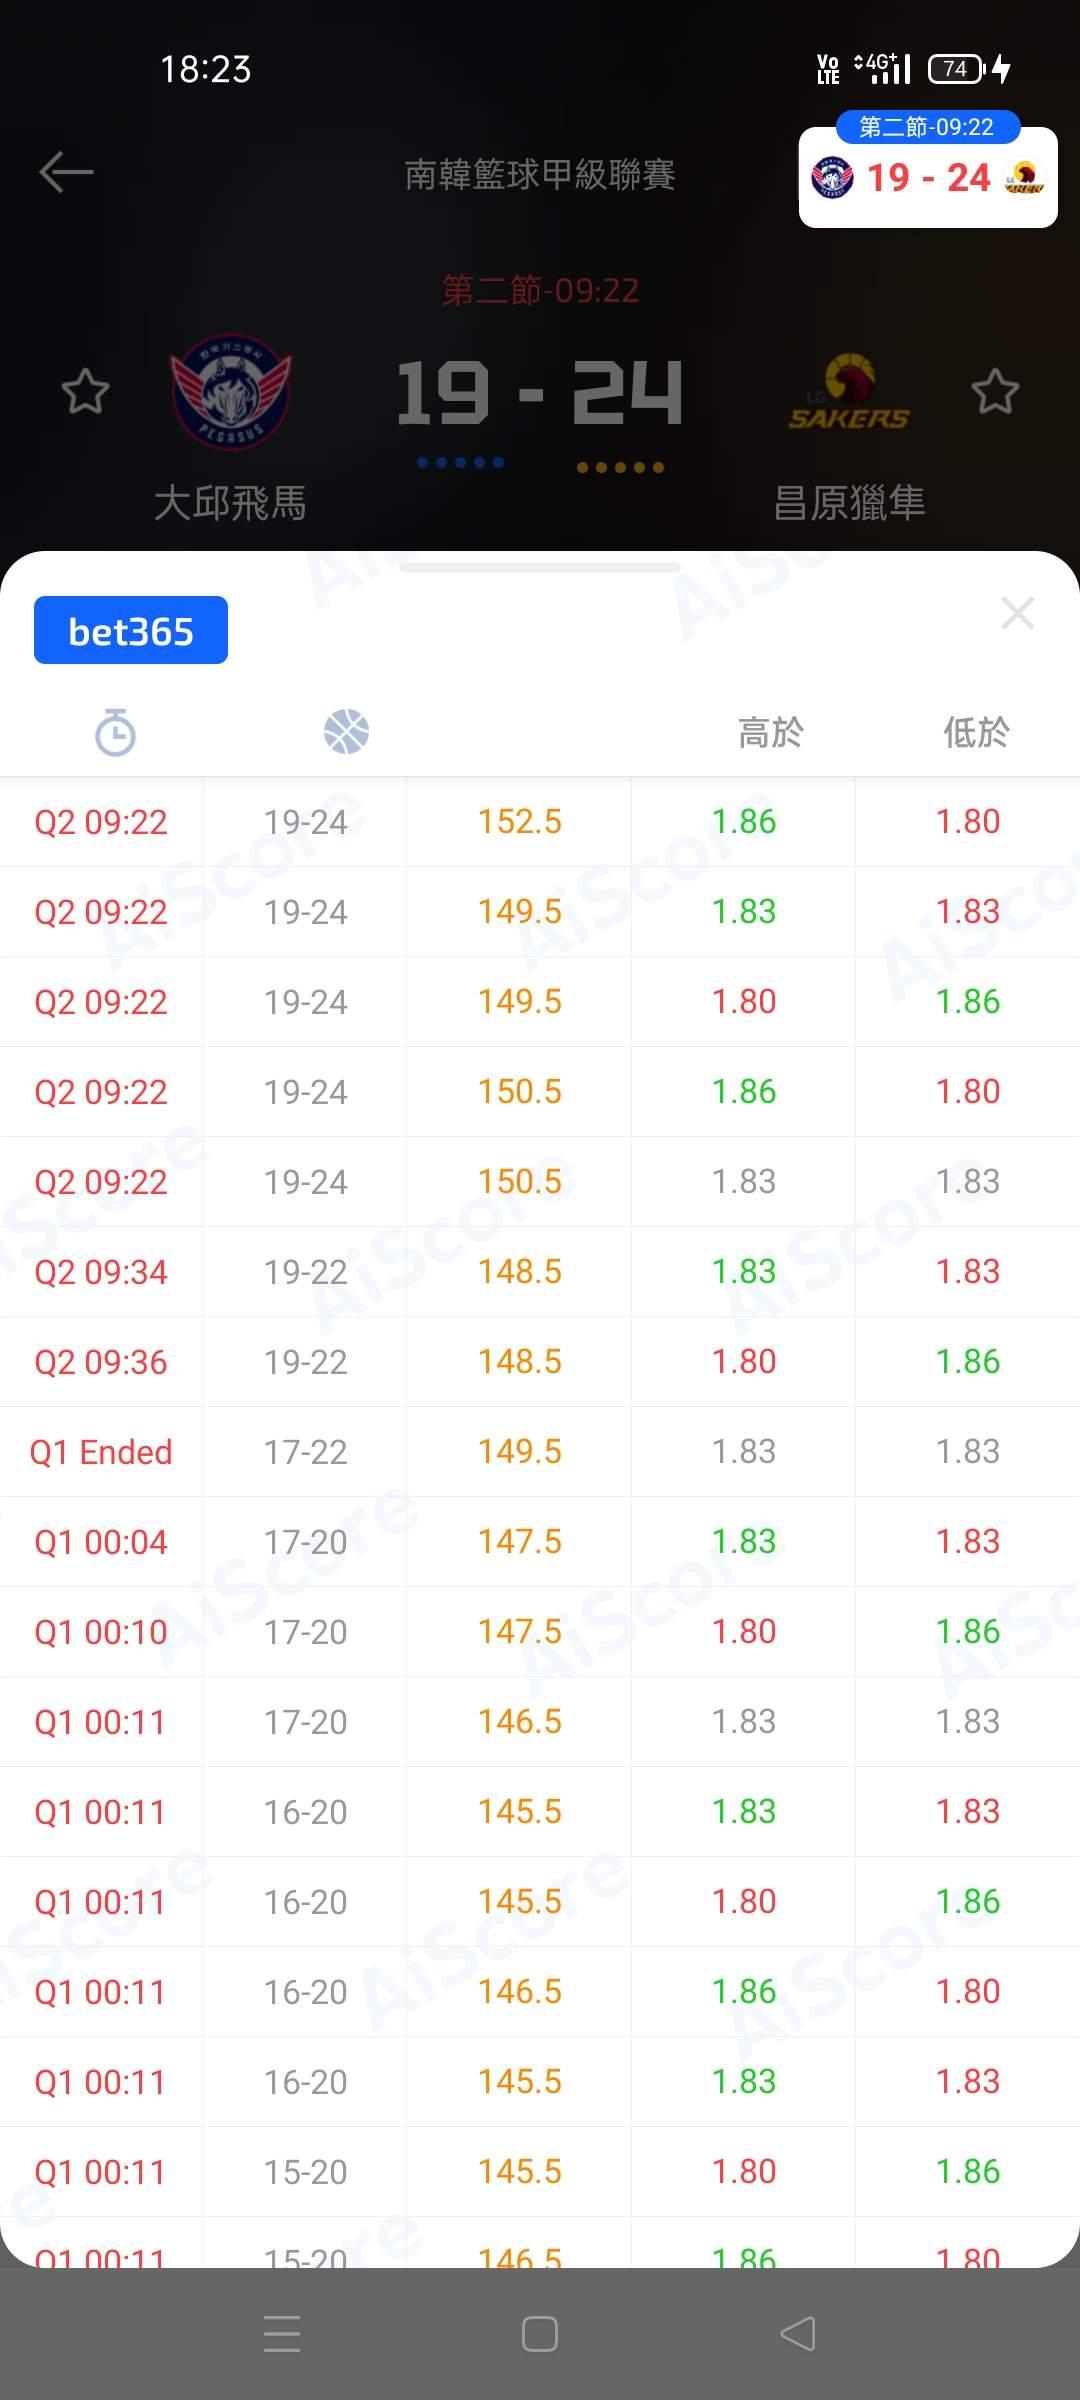Viewport: 1080px width, 2400px height.
Task: Favorite the 大邱飛馬 team star
Action: pyautogui.click(x=85, y=391)
